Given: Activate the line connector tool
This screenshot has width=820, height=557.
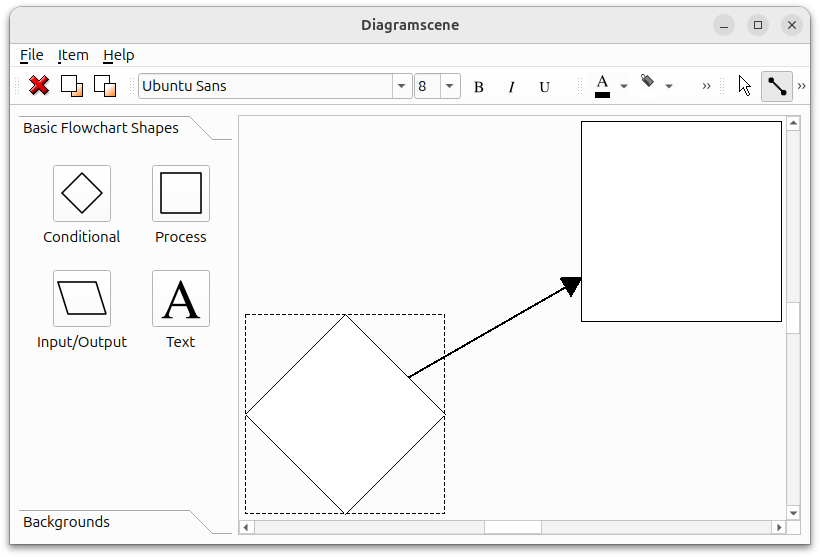Looking at the screenshot, I should coord(777,86).
